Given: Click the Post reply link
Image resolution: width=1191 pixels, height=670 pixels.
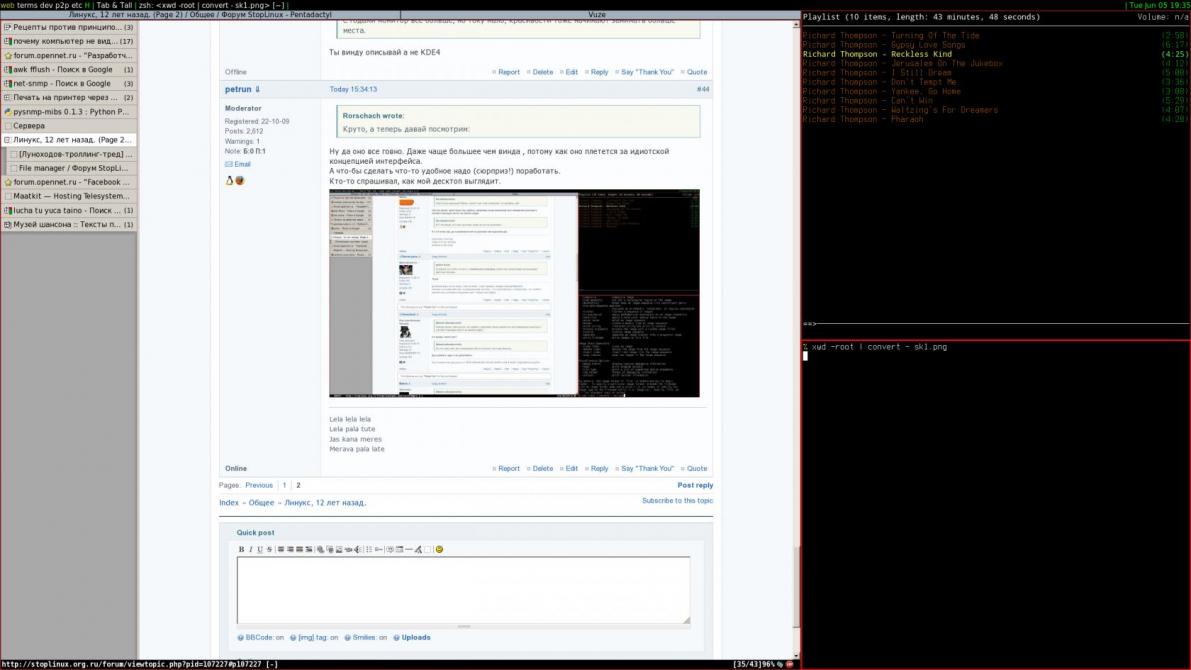Looking at the screenshot, I should [x=695, y=485].
